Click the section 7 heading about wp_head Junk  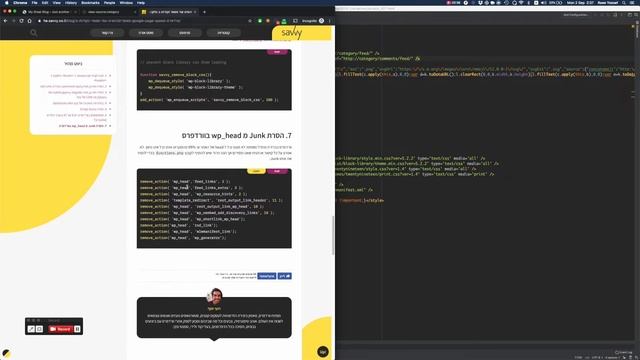point(237,136)
